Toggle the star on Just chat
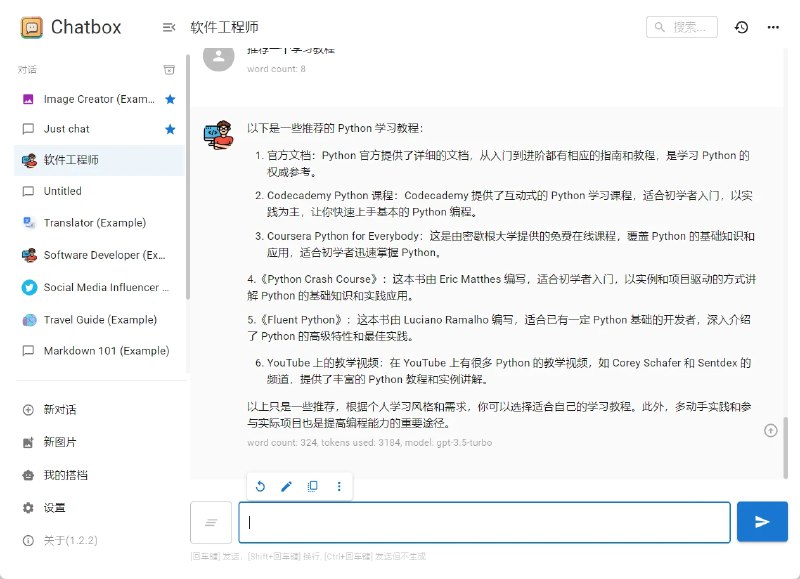Screen dimensions: 800x579 [170, 129]
